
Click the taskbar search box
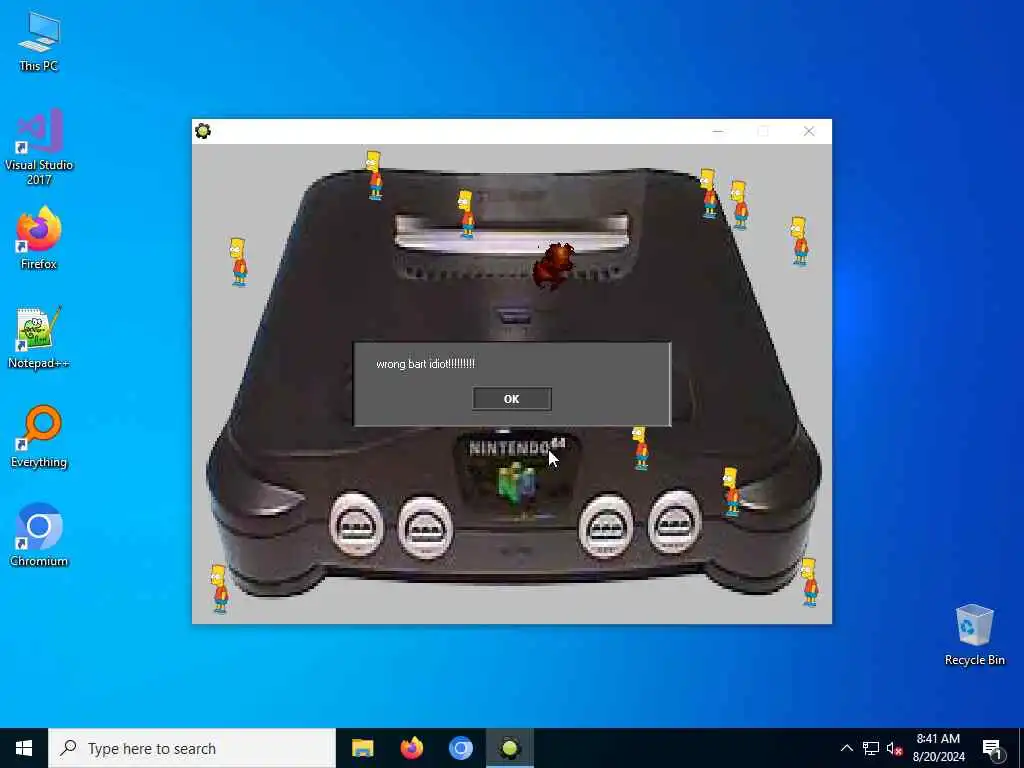[x=191, y=748]
